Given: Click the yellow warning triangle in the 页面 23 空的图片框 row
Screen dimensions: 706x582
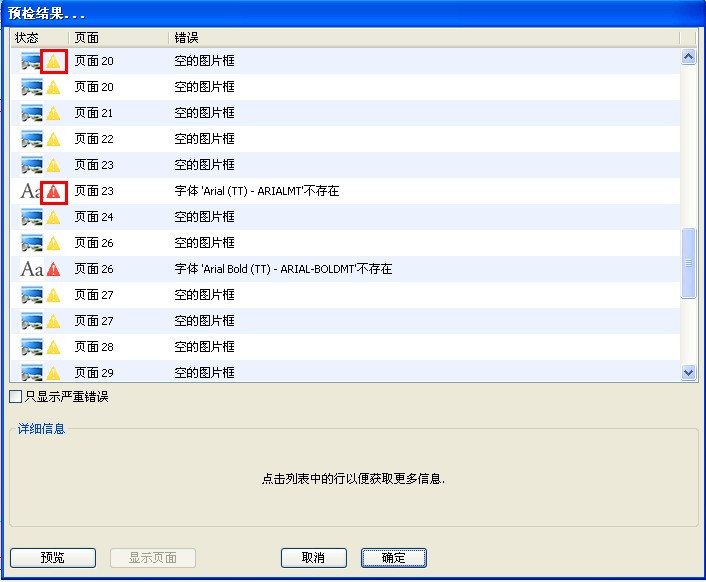Looking at the screenshot, I should tap(53, 166).
